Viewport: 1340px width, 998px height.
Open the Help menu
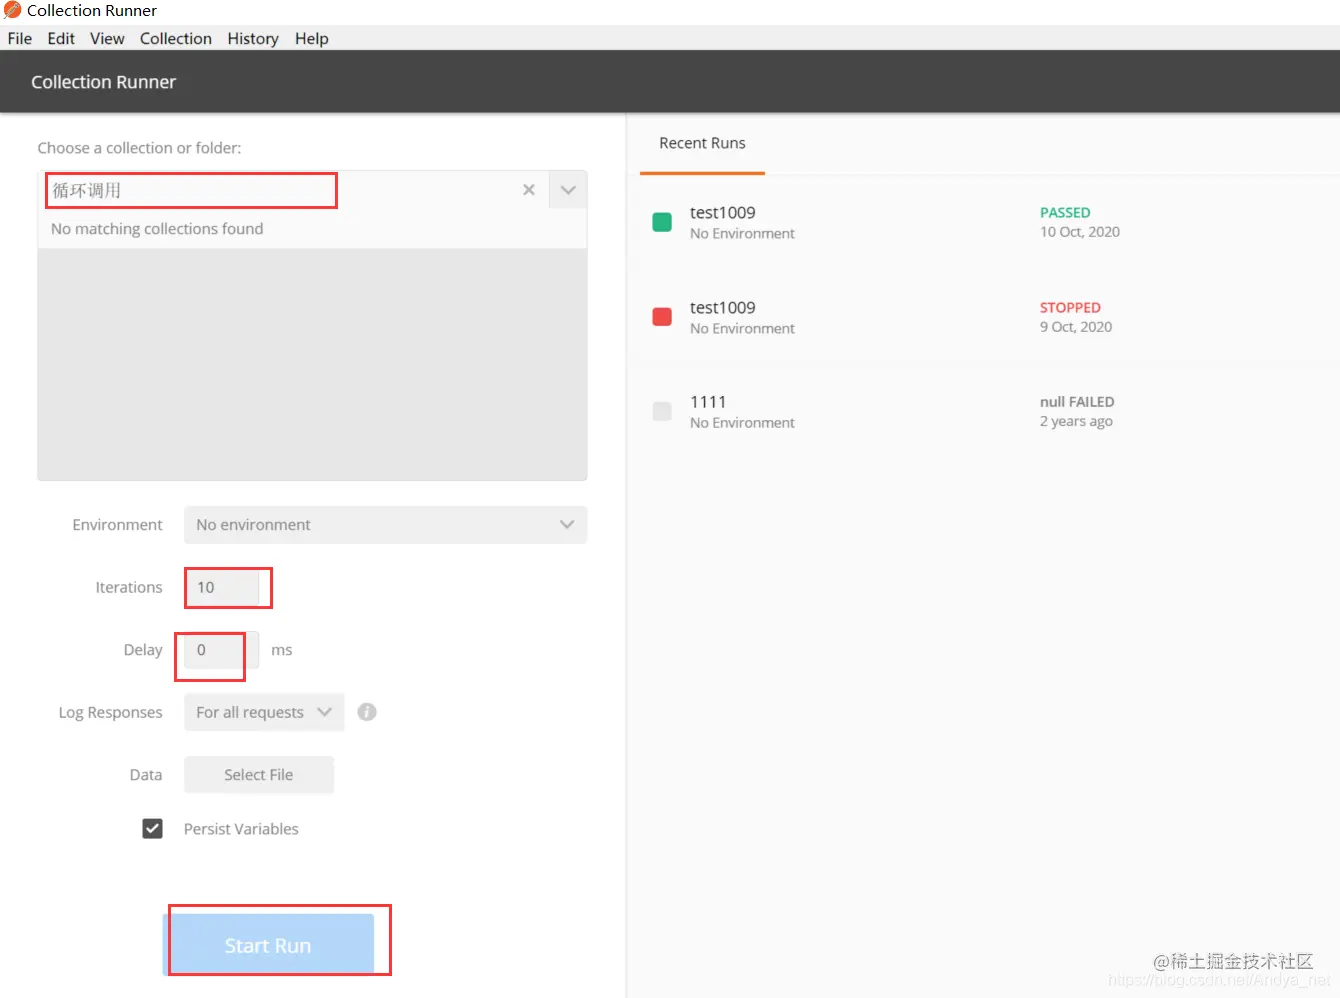[x=312, y=38]
